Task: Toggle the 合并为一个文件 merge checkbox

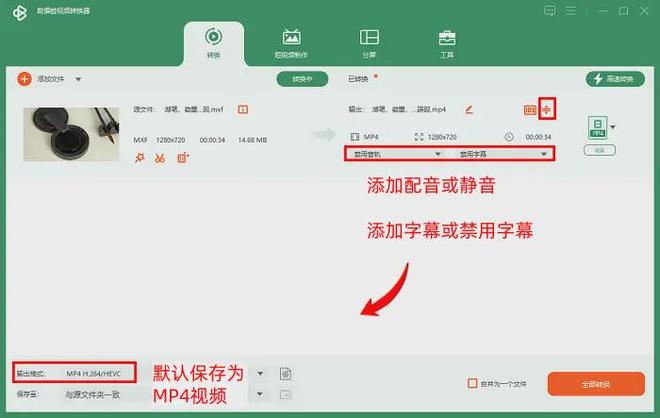Action: pyautogui.click(x=472, y=383)
